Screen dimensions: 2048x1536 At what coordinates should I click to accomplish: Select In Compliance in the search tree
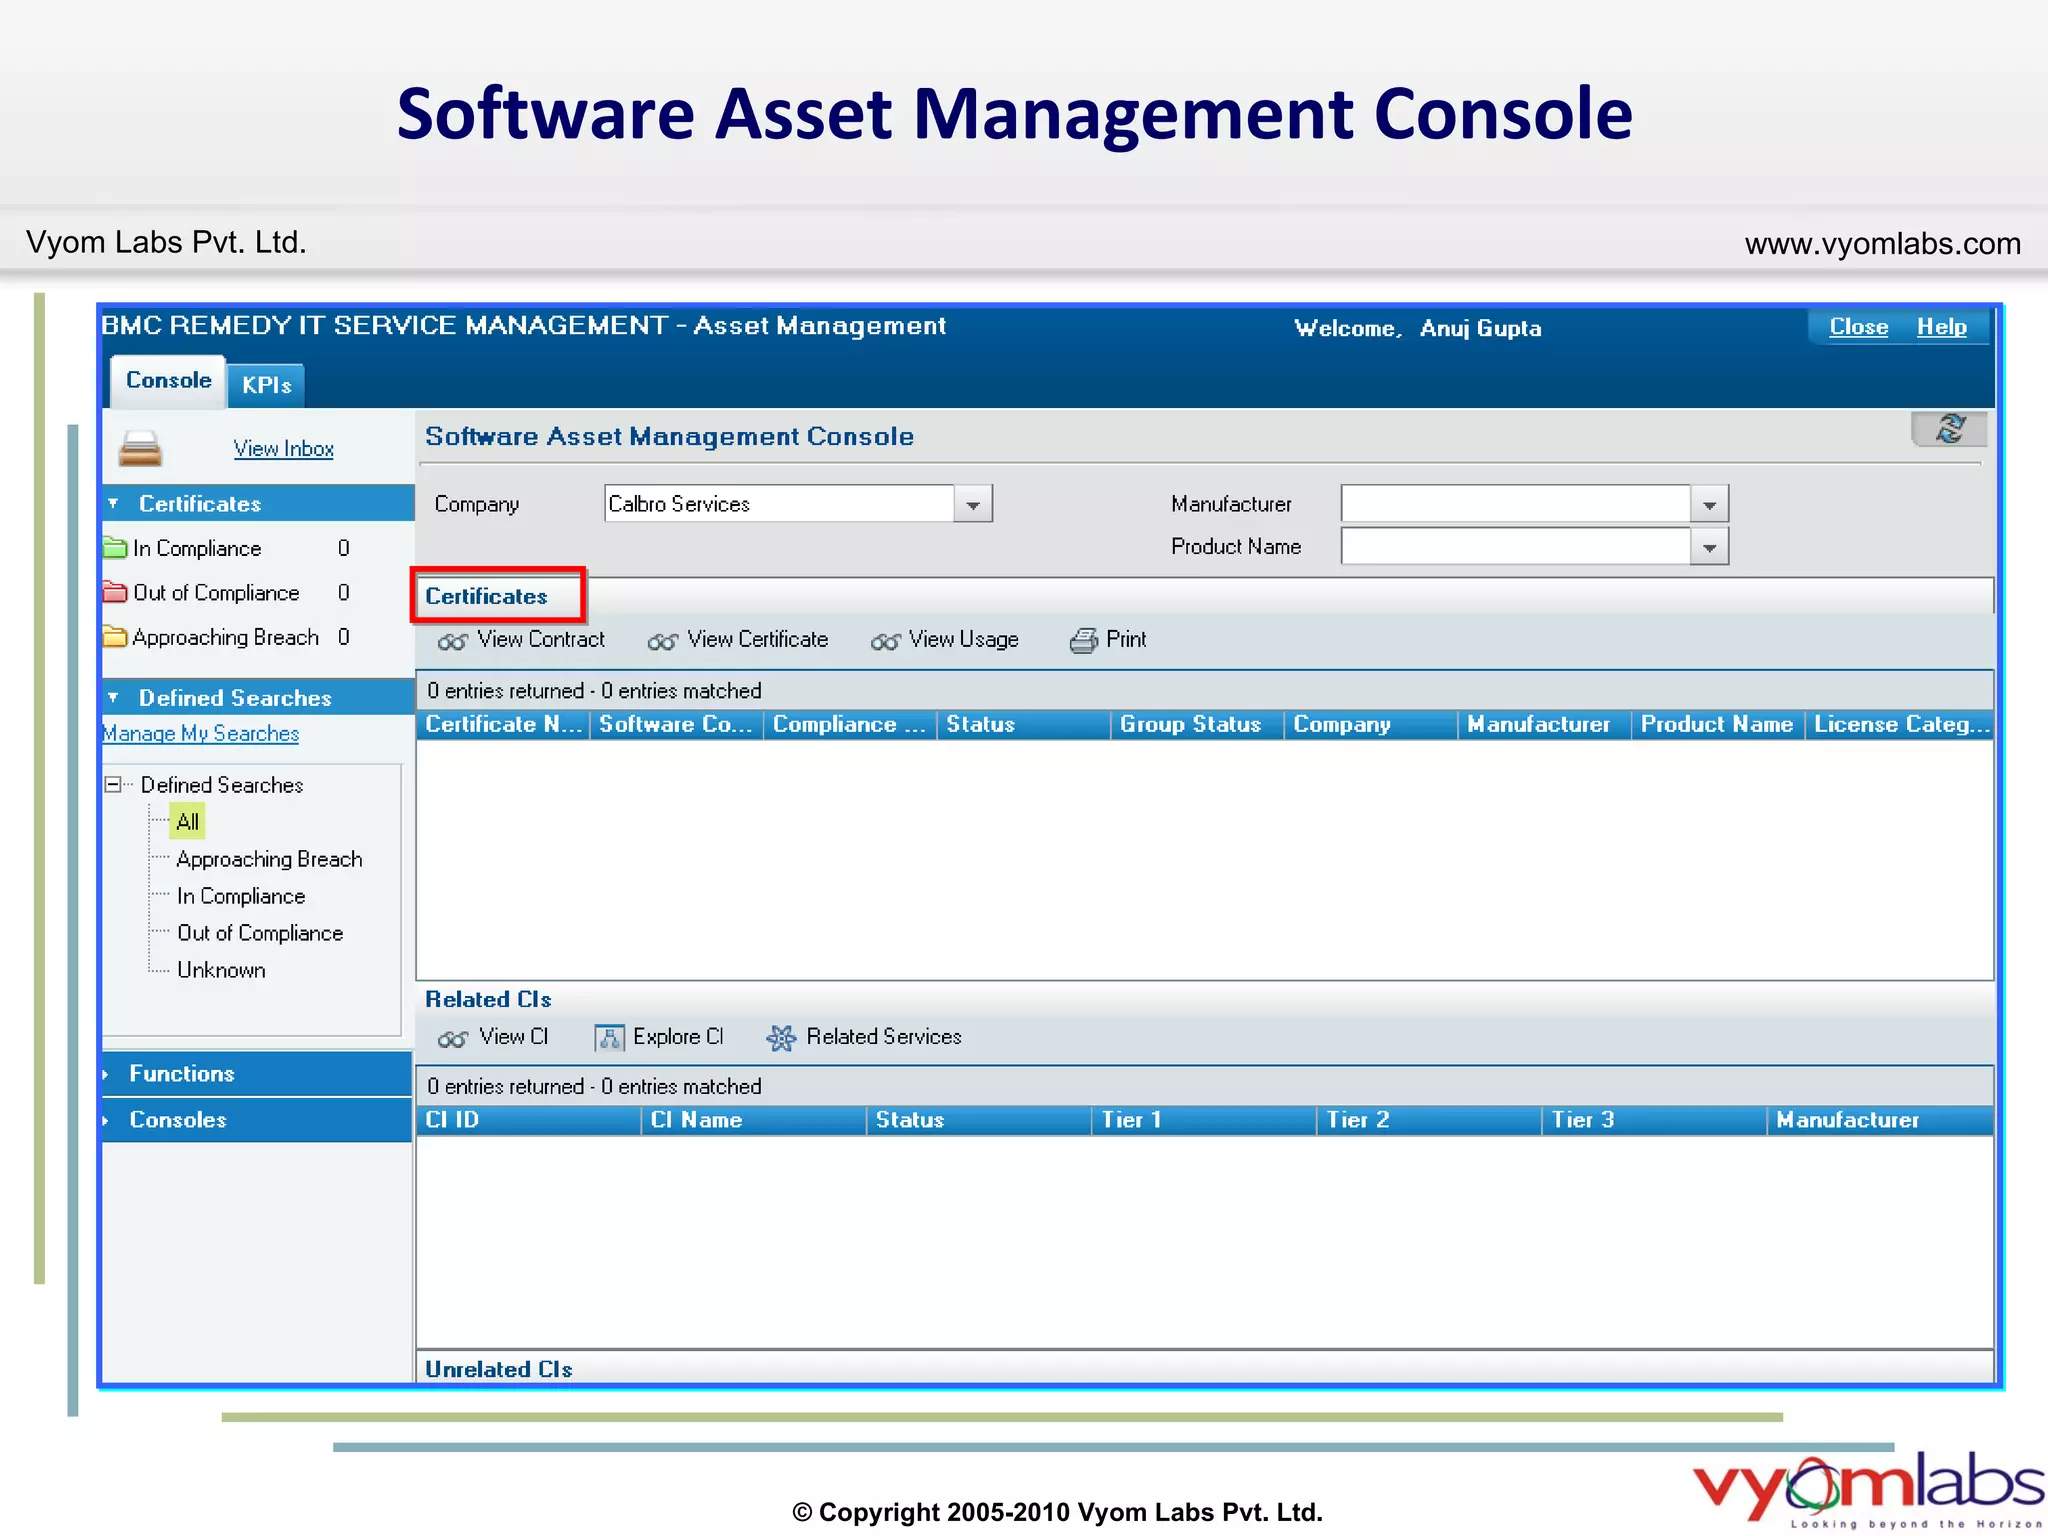241,896
